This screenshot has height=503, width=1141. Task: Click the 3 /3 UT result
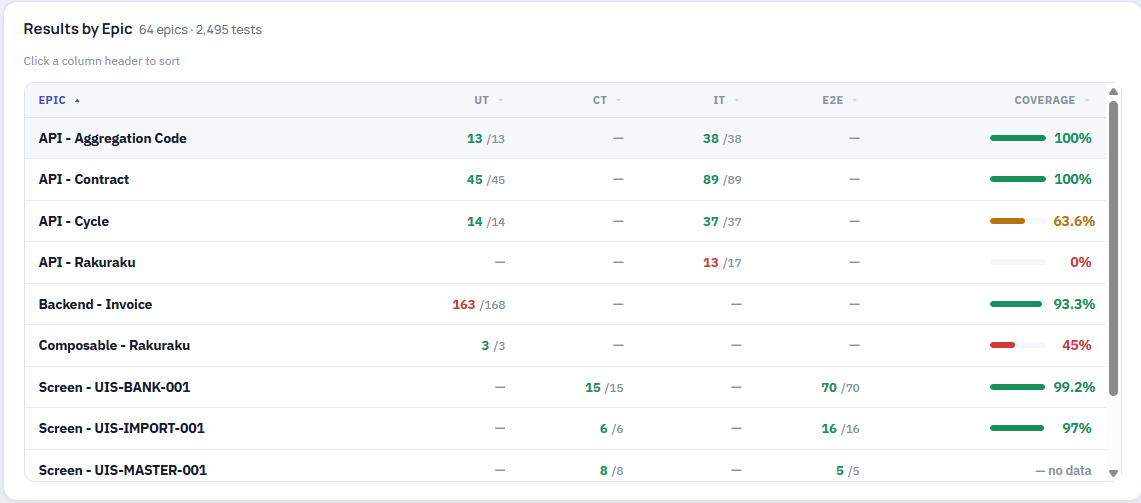click(x=493, y=346)
